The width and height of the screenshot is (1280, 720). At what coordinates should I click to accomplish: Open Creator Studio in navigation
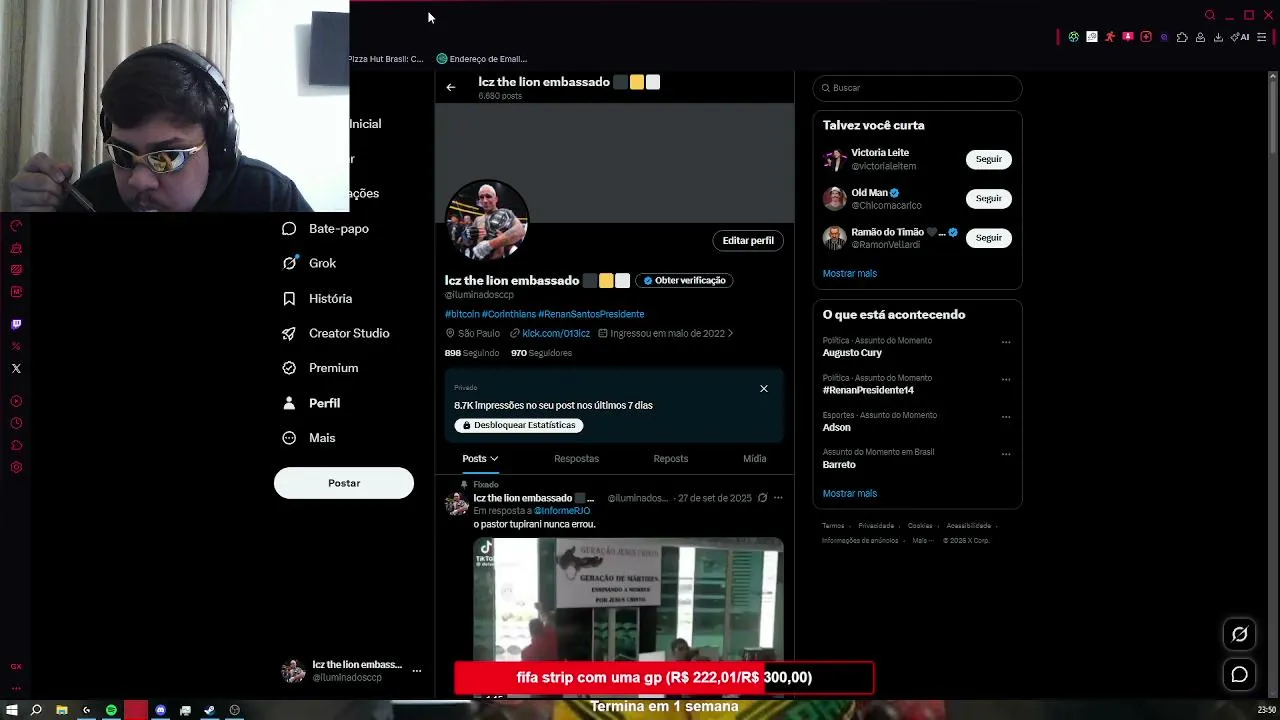coord(337,333)
